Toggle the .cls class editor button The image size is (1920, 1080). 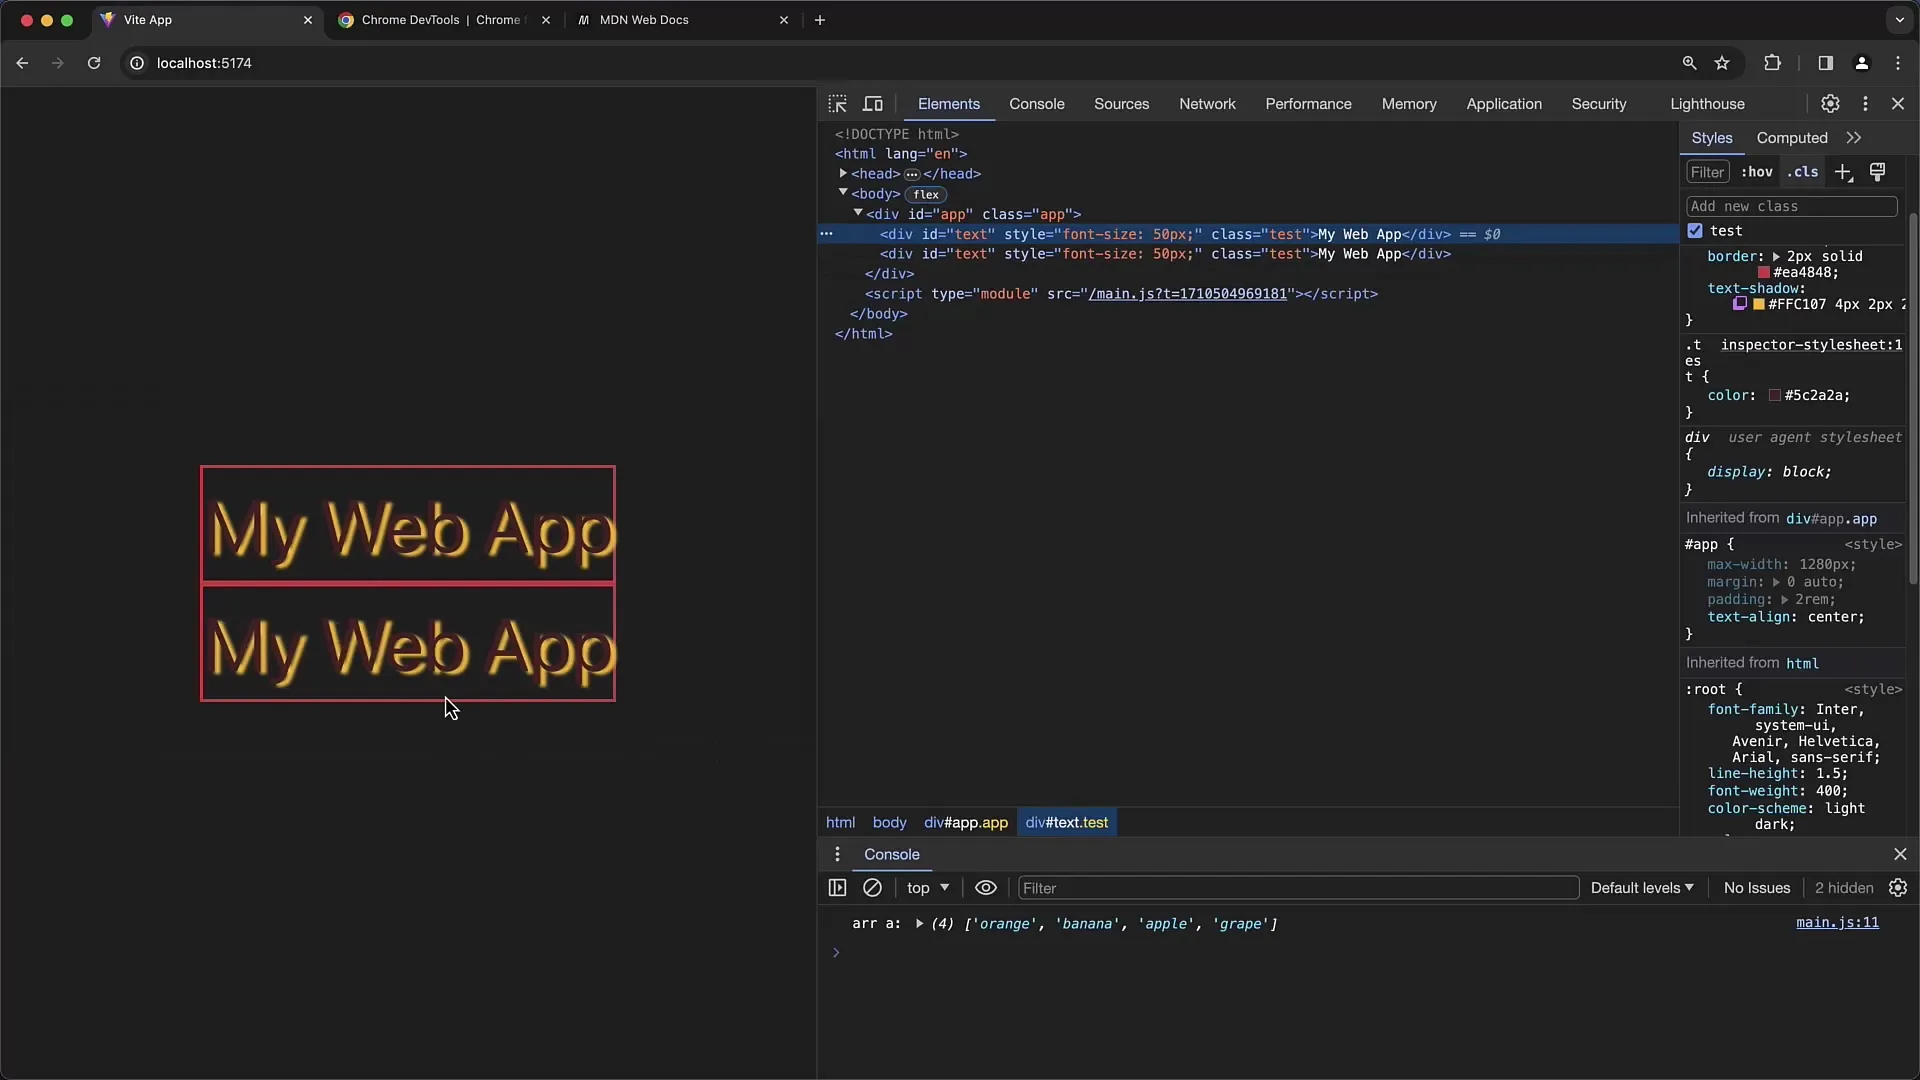click(1800, 171)
